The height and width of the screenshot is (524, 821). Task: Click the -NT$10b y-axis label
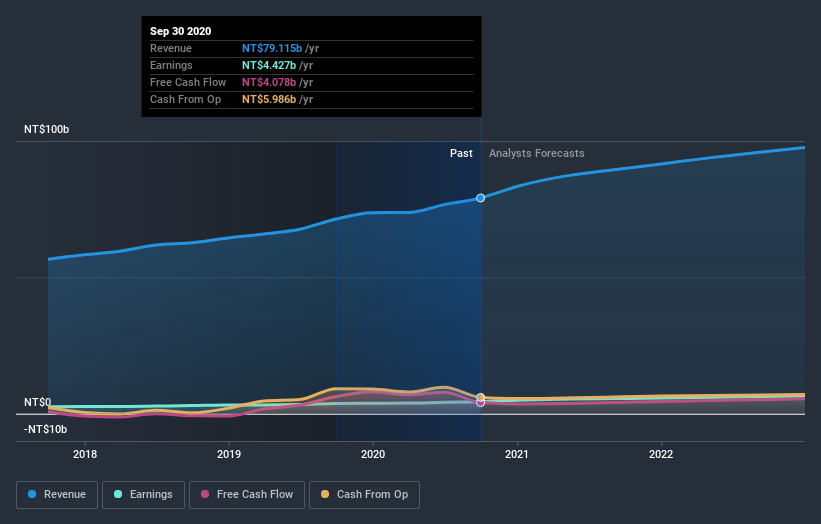pyautogui.click(x=46, y=429)
